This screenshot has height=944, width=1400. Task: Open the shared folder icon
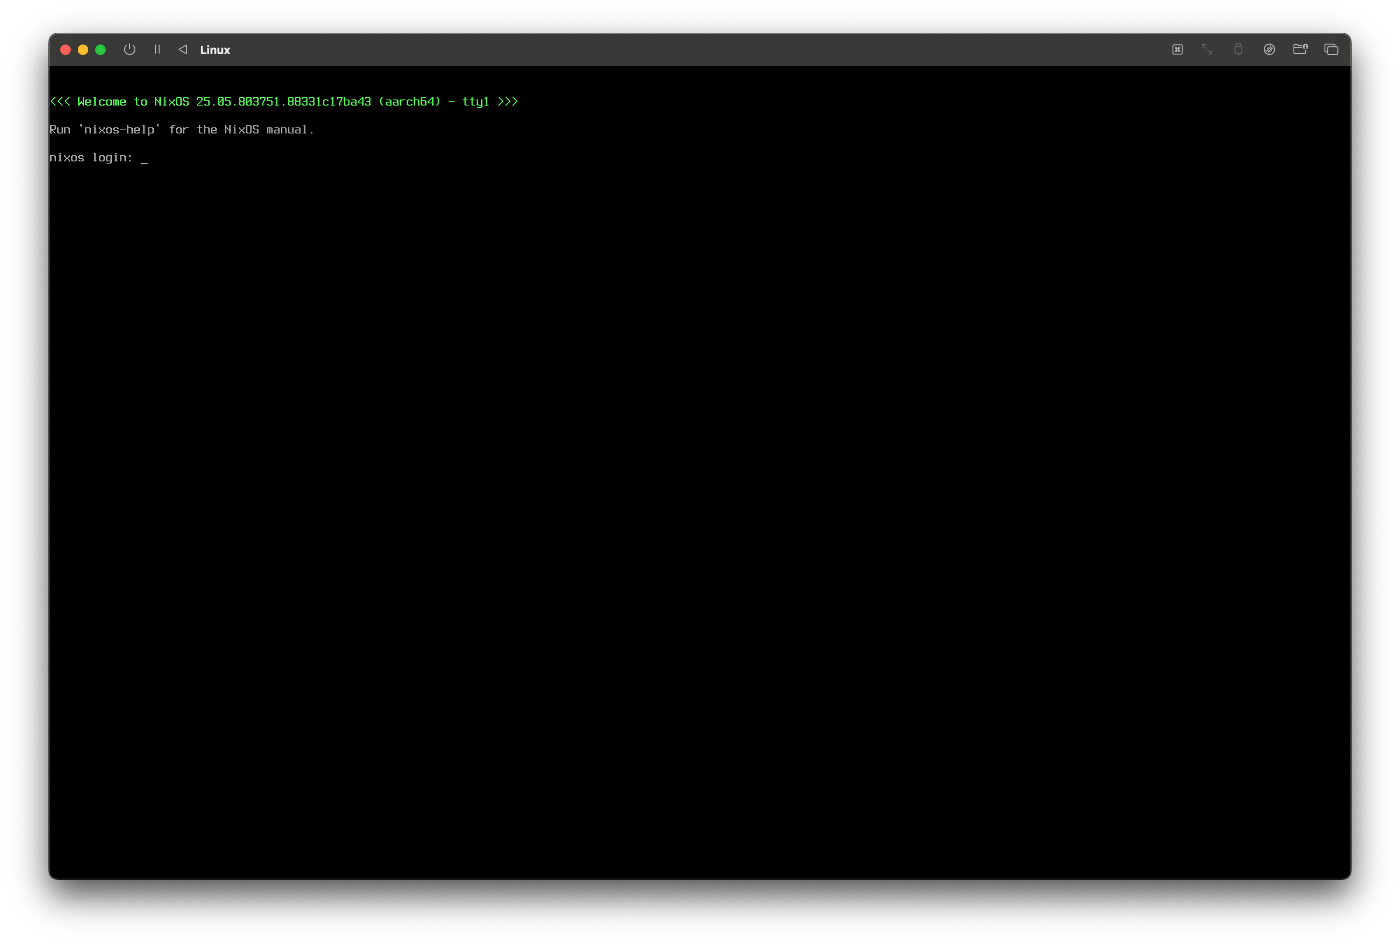point(1300,49)
